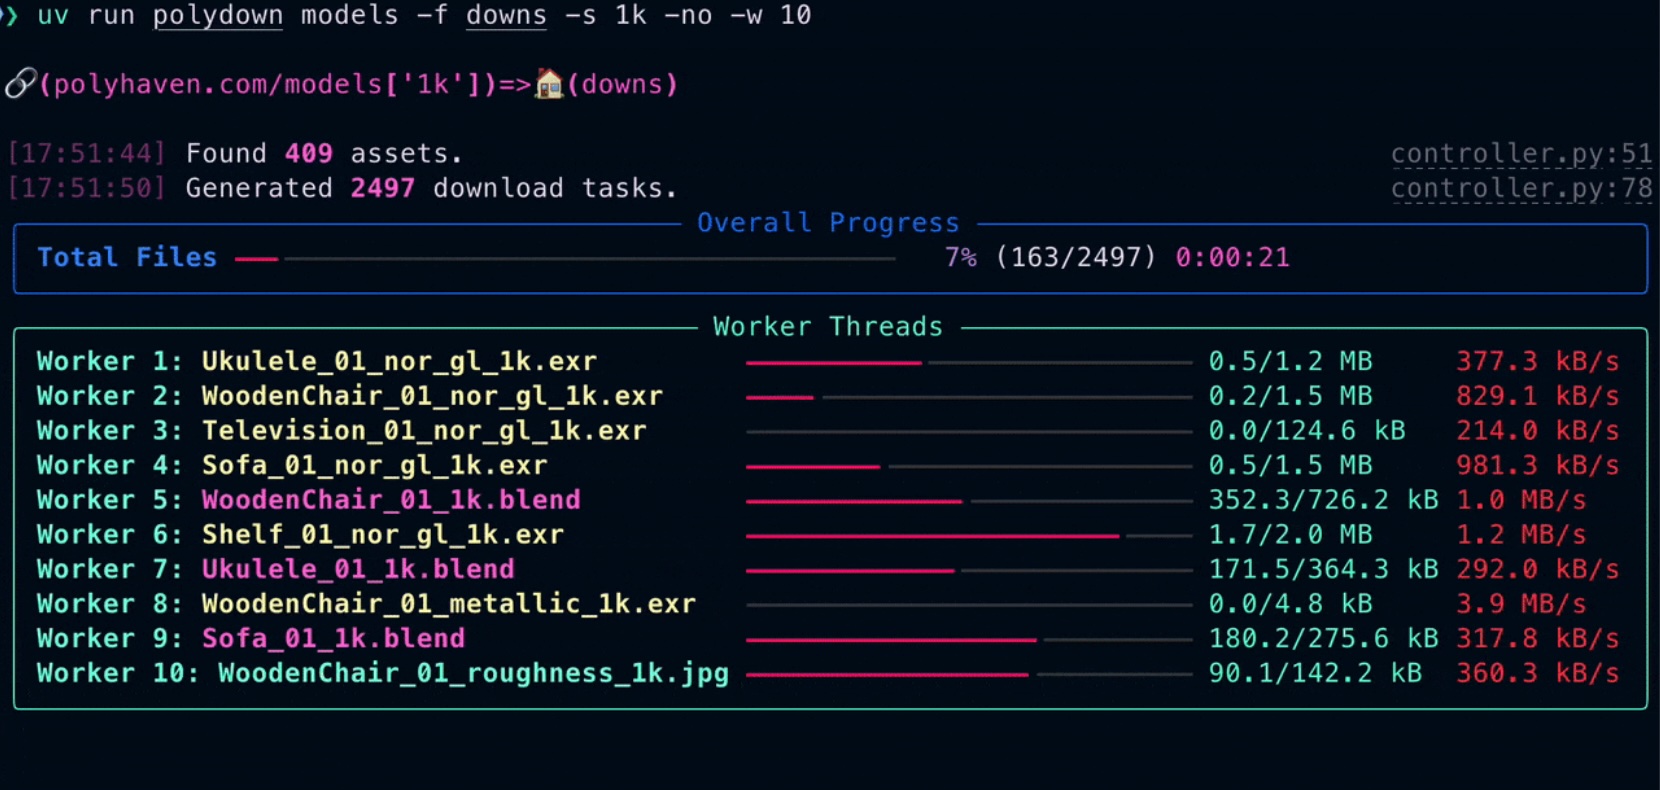This screenshot has height=790, width=1660.
Task: Click the size value 0.5/1.5 MB
Action: (1290, 465)
